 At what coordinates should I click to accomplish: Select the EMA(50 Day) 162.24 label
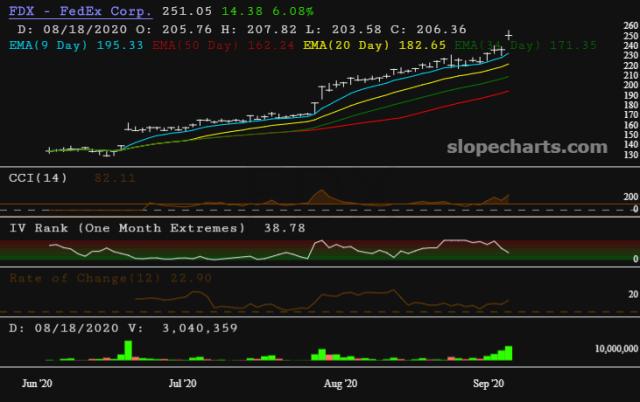223,45
